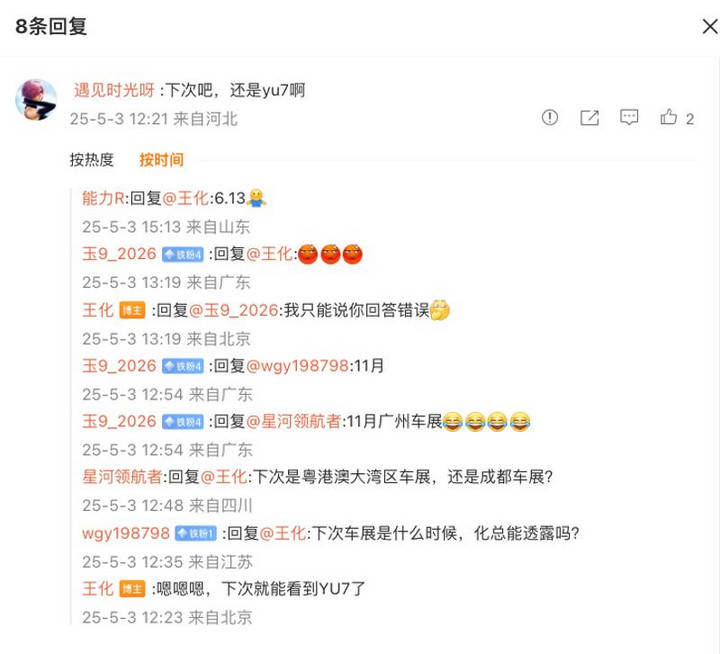Select the 按时间 sort tab
720x654 pixels.
161,159
